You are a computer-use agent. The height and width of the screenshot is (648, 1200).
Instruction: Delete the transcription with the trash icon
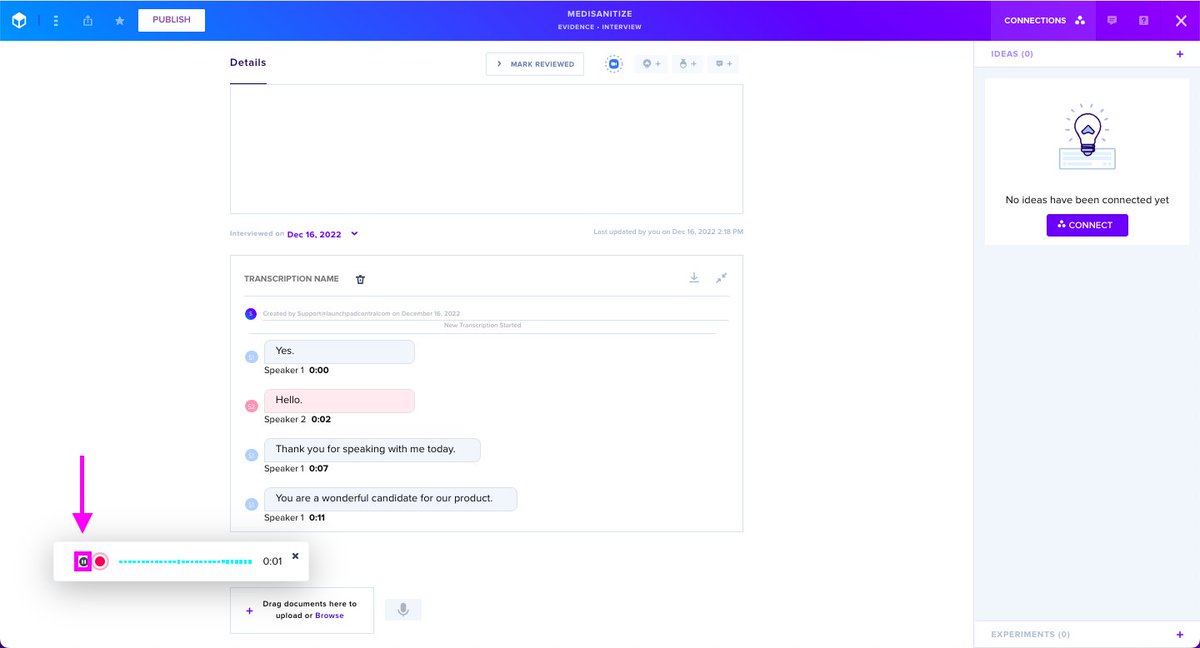coord(360,279)
